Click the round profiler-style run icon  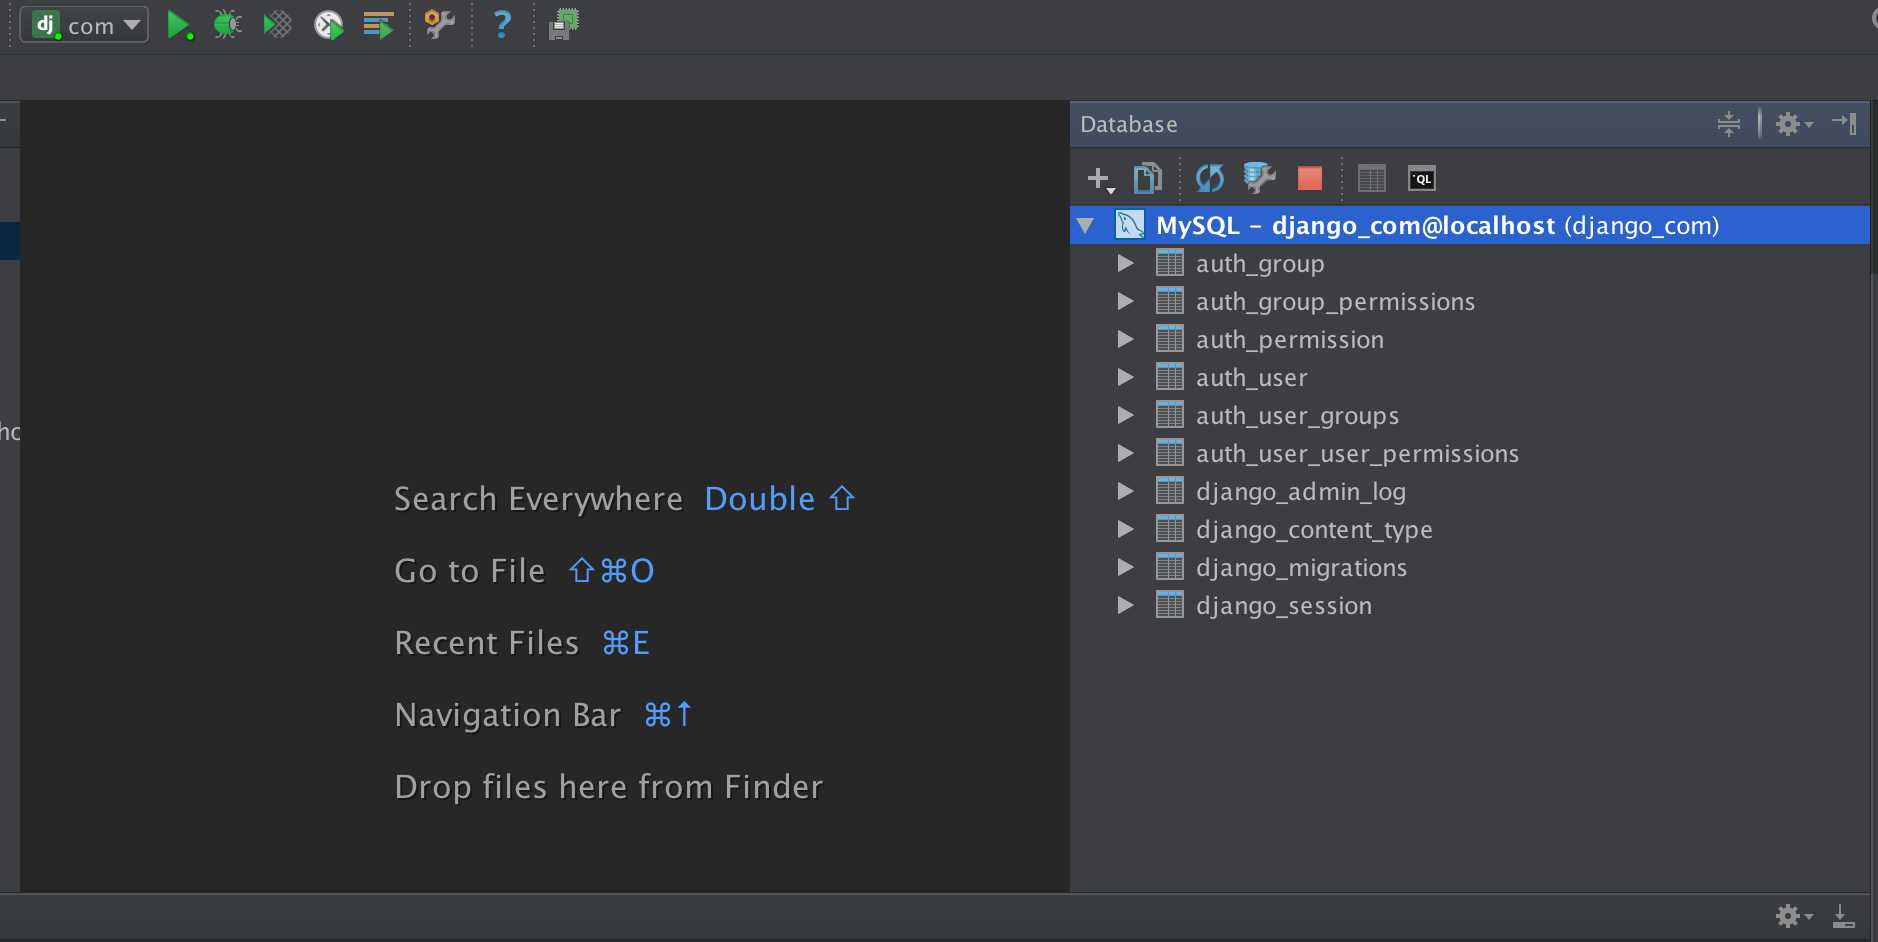pyautogui.click(x=328, y=25)
